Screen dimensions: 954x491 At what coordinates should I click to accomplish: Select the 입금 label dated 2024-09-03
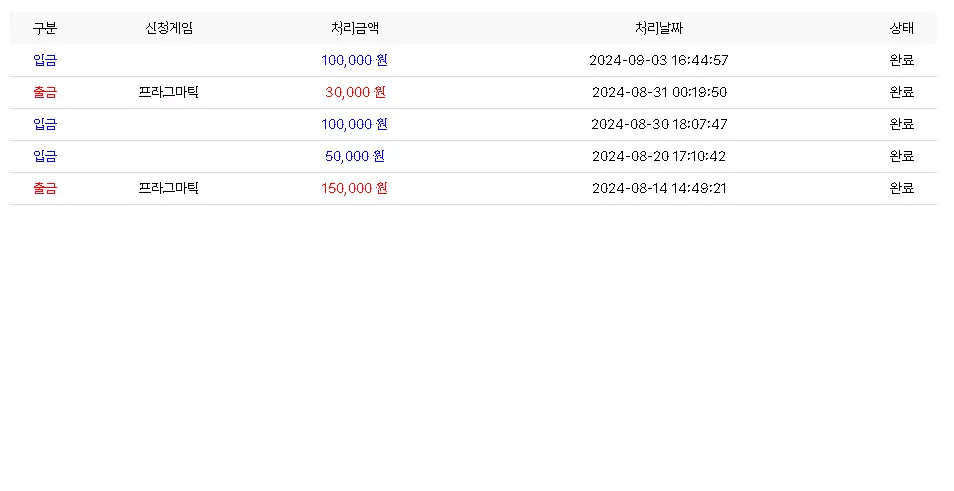(x=44, y=60)
